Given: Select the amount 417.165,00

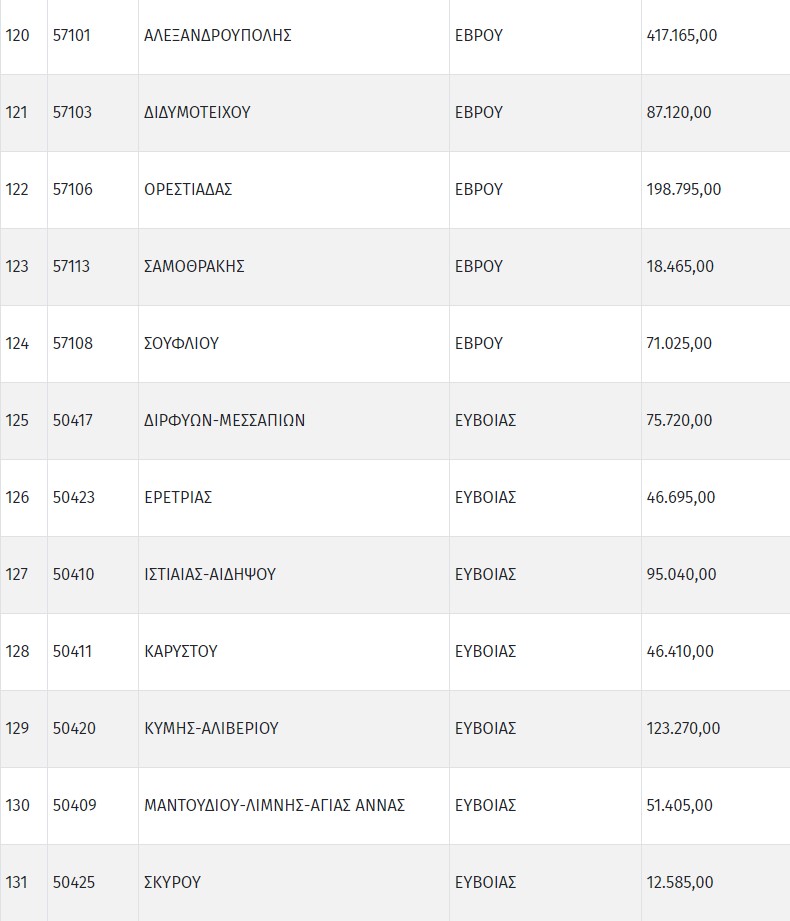Looking at the screenshot, I should [682, 36].
